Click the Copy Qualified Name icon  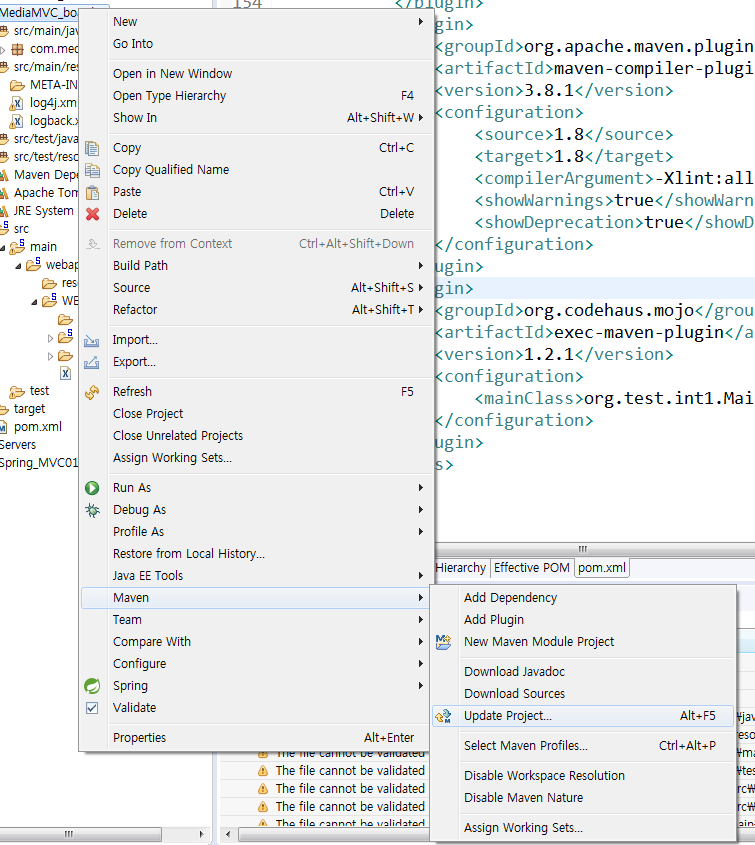(92, 170)
